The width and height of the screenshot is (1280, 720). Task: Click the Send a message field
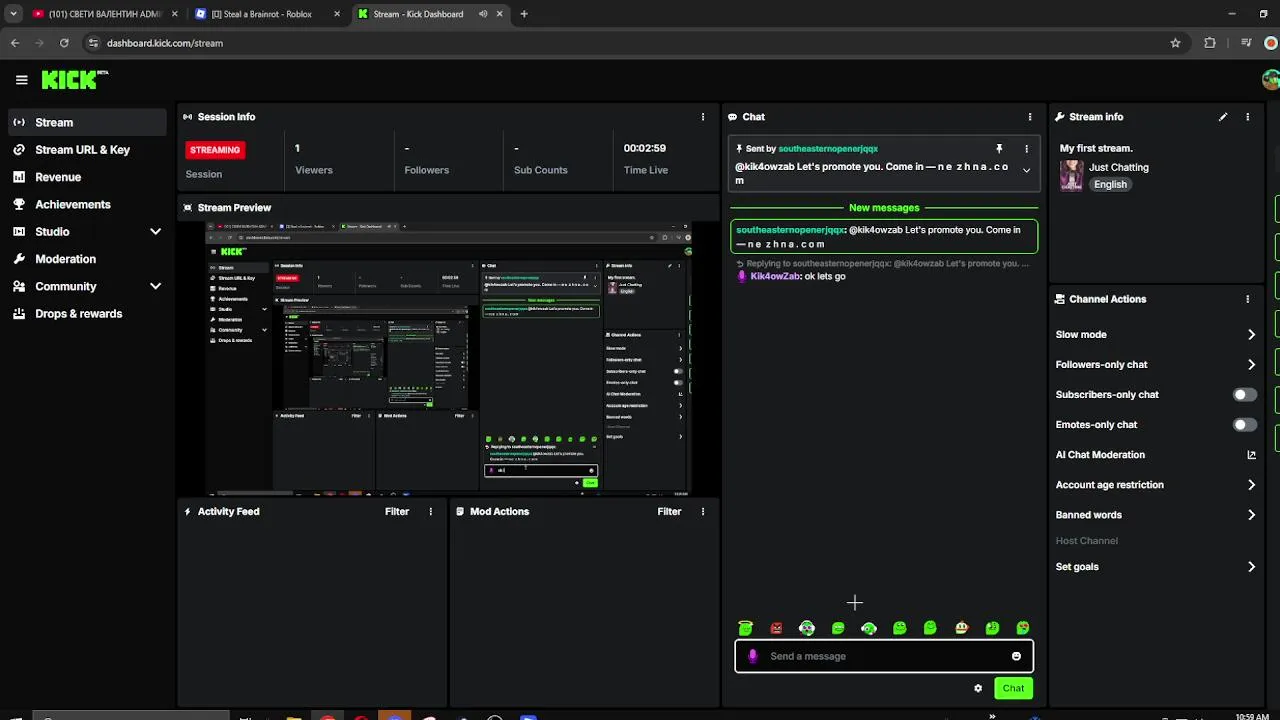click(885, 656)
